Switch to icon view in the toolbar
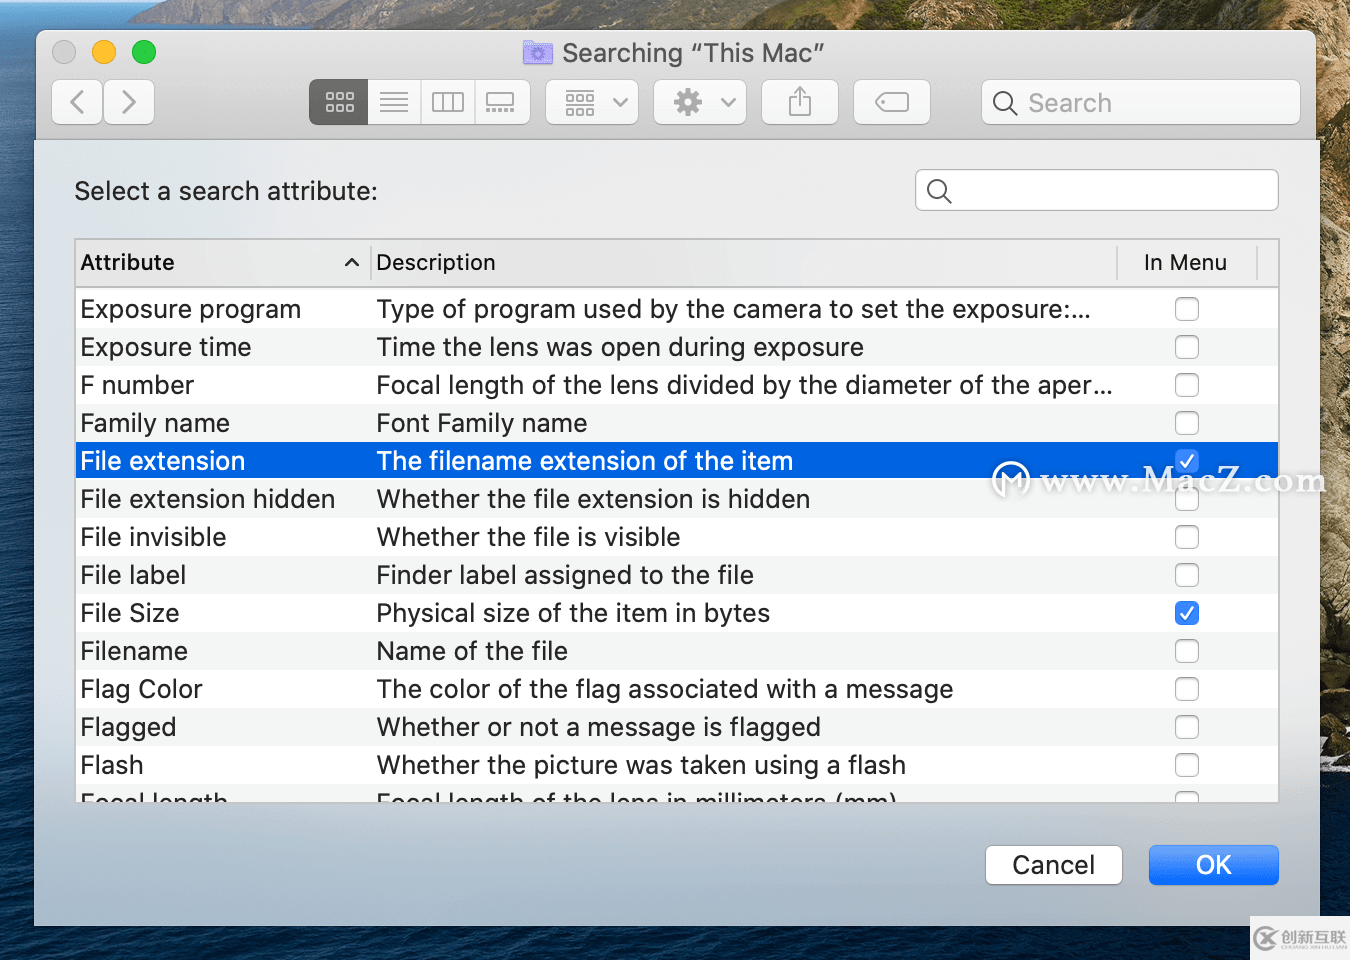The height and width of the screenshot is (960, 1350). 338,101
